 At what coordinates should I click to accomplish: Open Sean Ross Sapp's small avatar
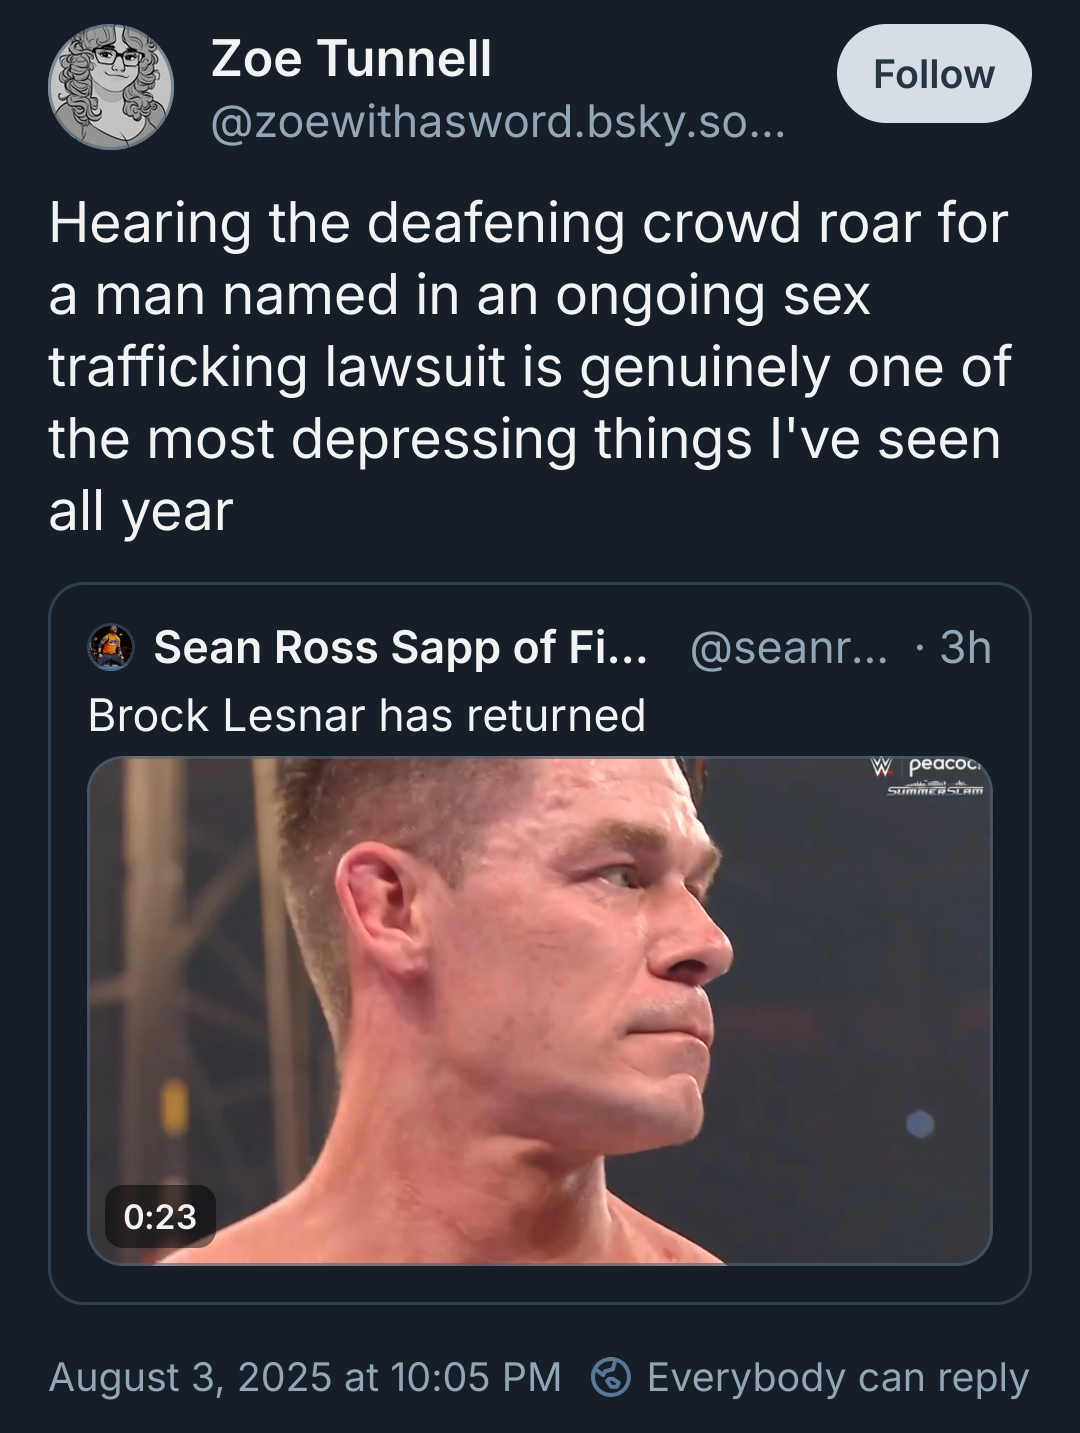coord(111,647)
